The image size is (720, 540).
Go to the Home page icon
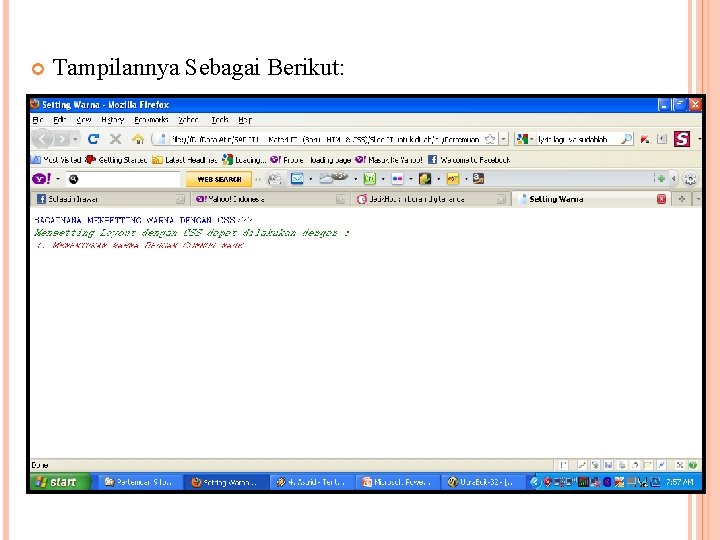pyautogui.click(x=138, y=139)
